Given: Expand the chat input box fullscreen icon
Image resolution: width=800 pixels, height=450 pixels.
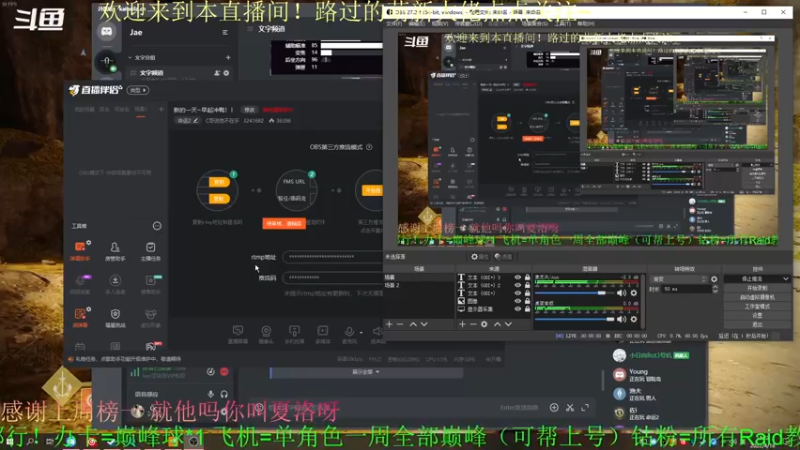Looking at the screenshot, I should click(x=585, y=407).
